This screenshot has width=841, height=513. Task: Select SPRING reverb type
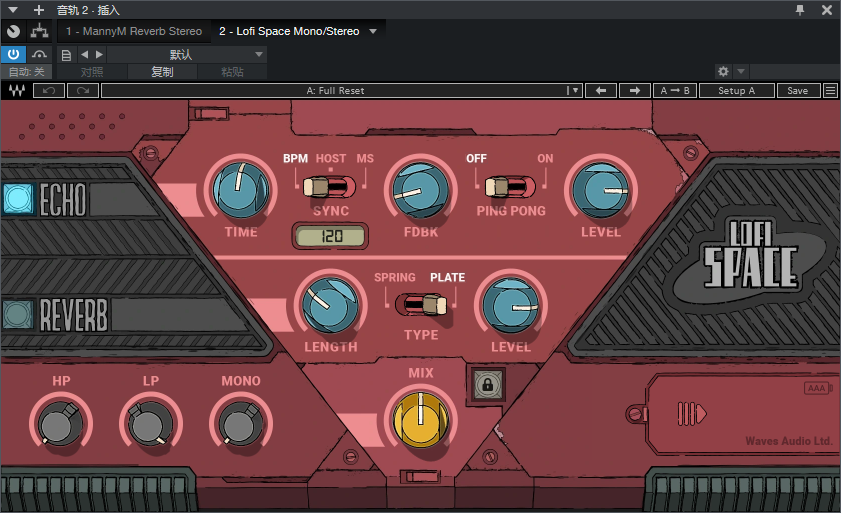[x=395, y=277]
